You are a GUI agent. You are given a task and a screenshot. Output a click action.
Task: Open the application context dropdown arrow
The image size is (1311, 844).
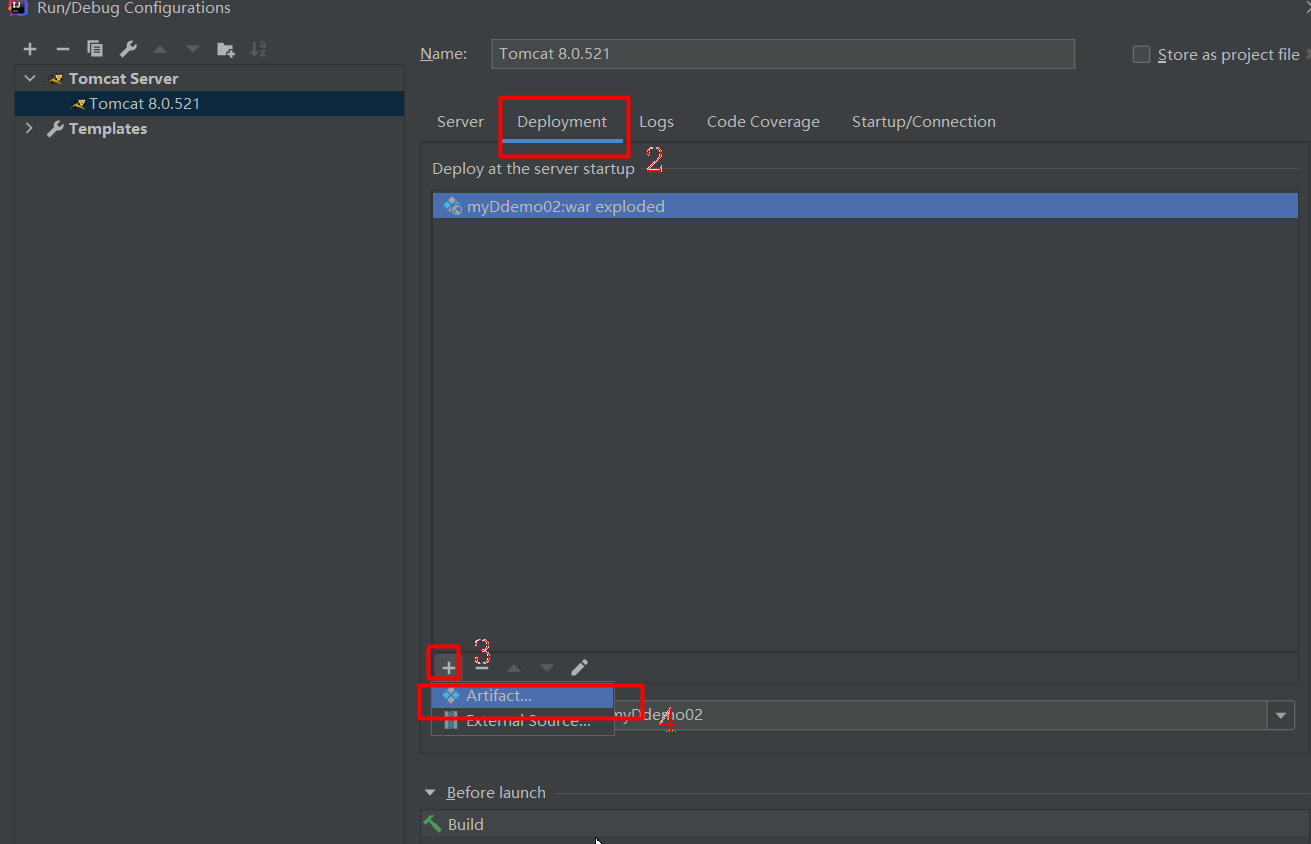point(1281,715)
